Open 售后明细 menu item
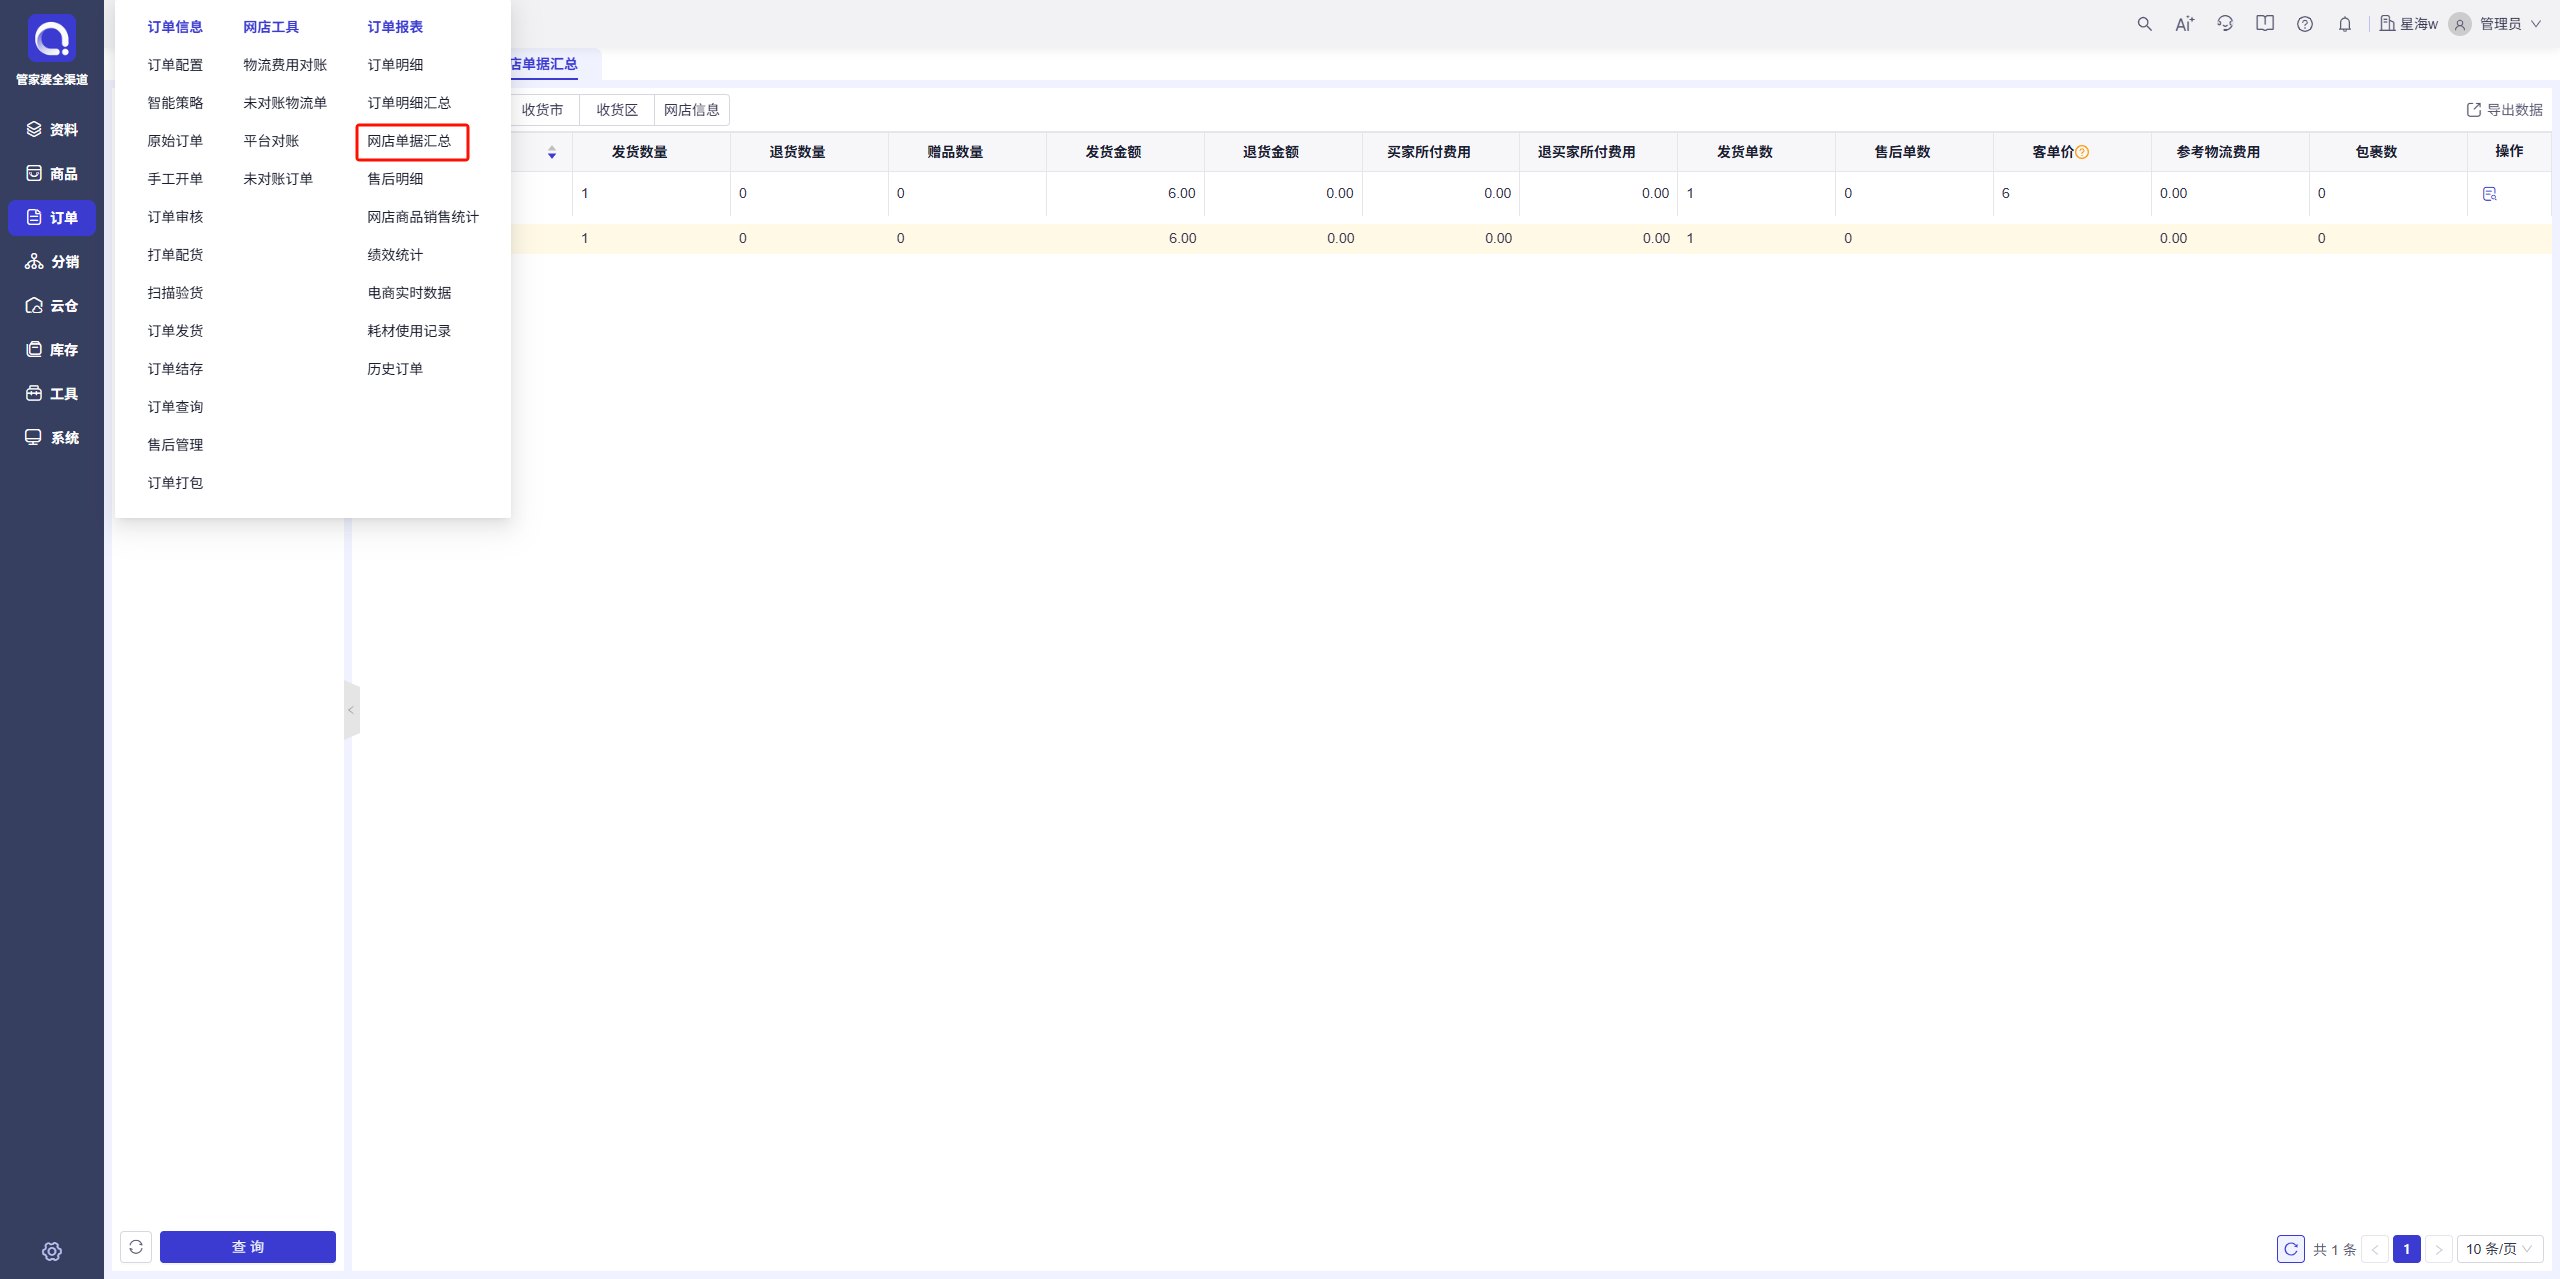This screenshot has height=1279, width=2560. [395, 179]
